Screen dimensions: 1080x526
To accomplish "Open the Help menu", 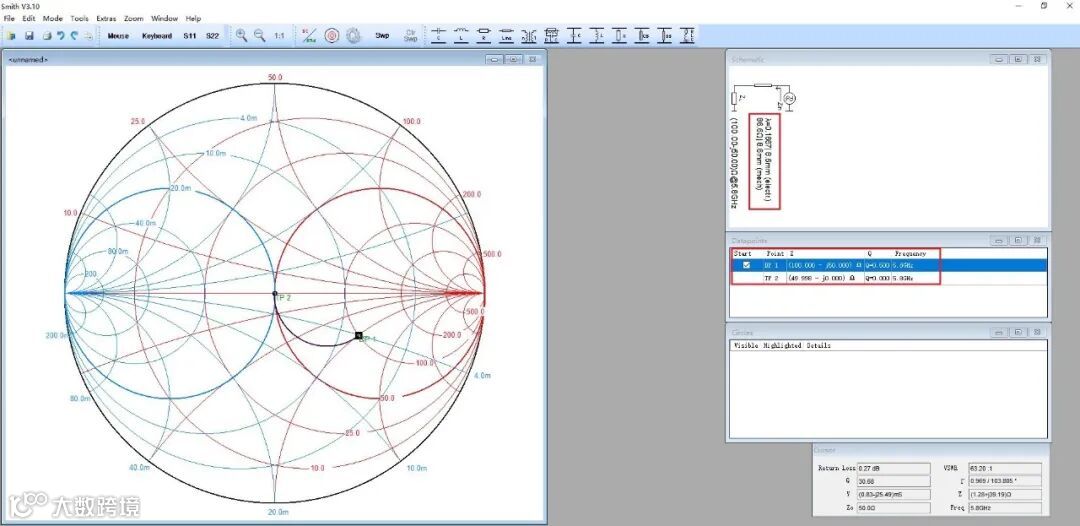I will pos(194,19).
